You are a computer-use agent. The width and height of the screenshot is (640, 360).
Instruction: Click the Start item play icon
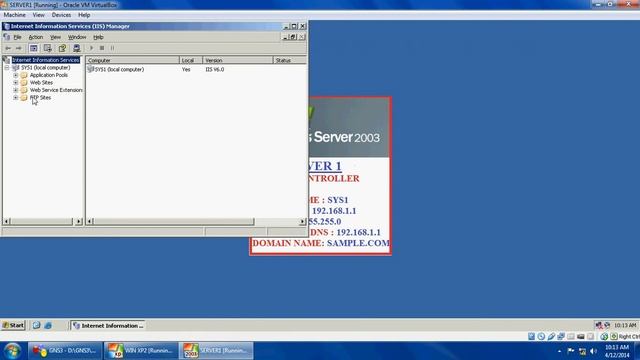pos(91,48)
